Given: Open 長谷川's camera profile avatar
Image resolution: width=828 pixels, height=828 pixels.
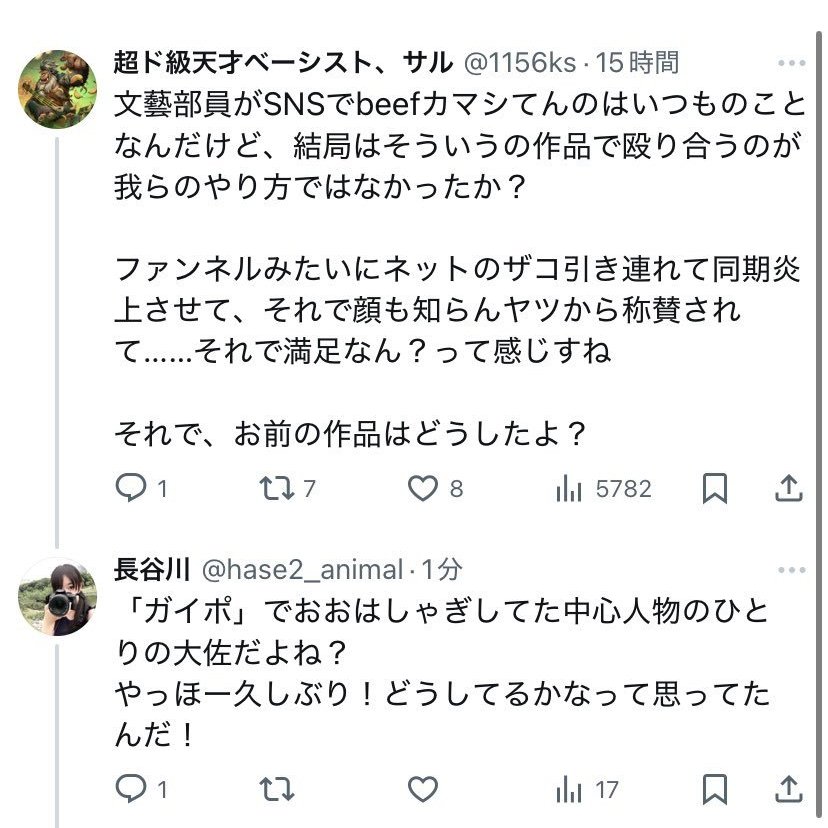Looking at the screenshot, I should [x=58, y=596].
